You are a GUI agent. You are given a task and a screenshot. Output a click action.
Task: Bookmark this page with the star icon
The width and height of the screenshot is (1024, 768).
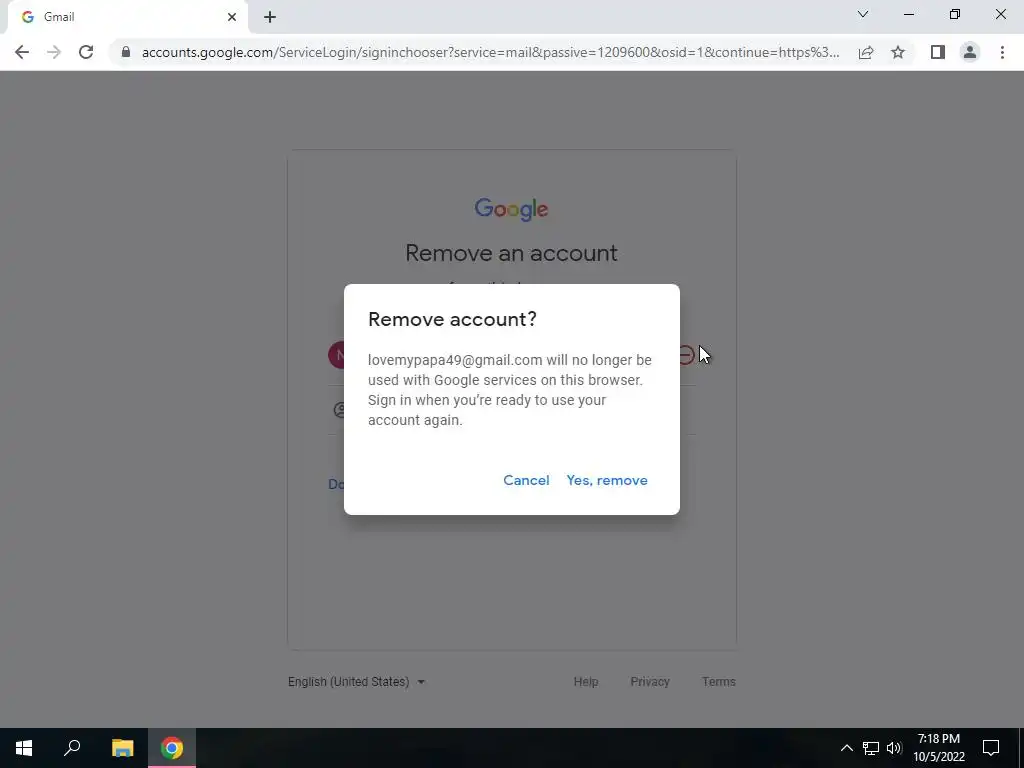click(898, 52)
